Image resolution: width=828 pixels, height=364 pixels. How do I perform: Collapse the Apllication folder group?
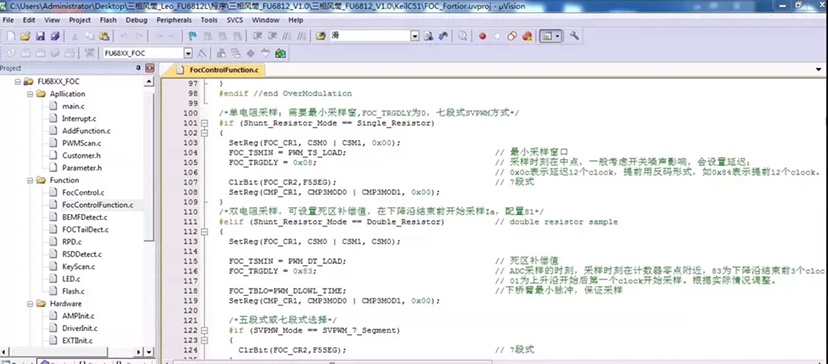(x=30, y=94)
